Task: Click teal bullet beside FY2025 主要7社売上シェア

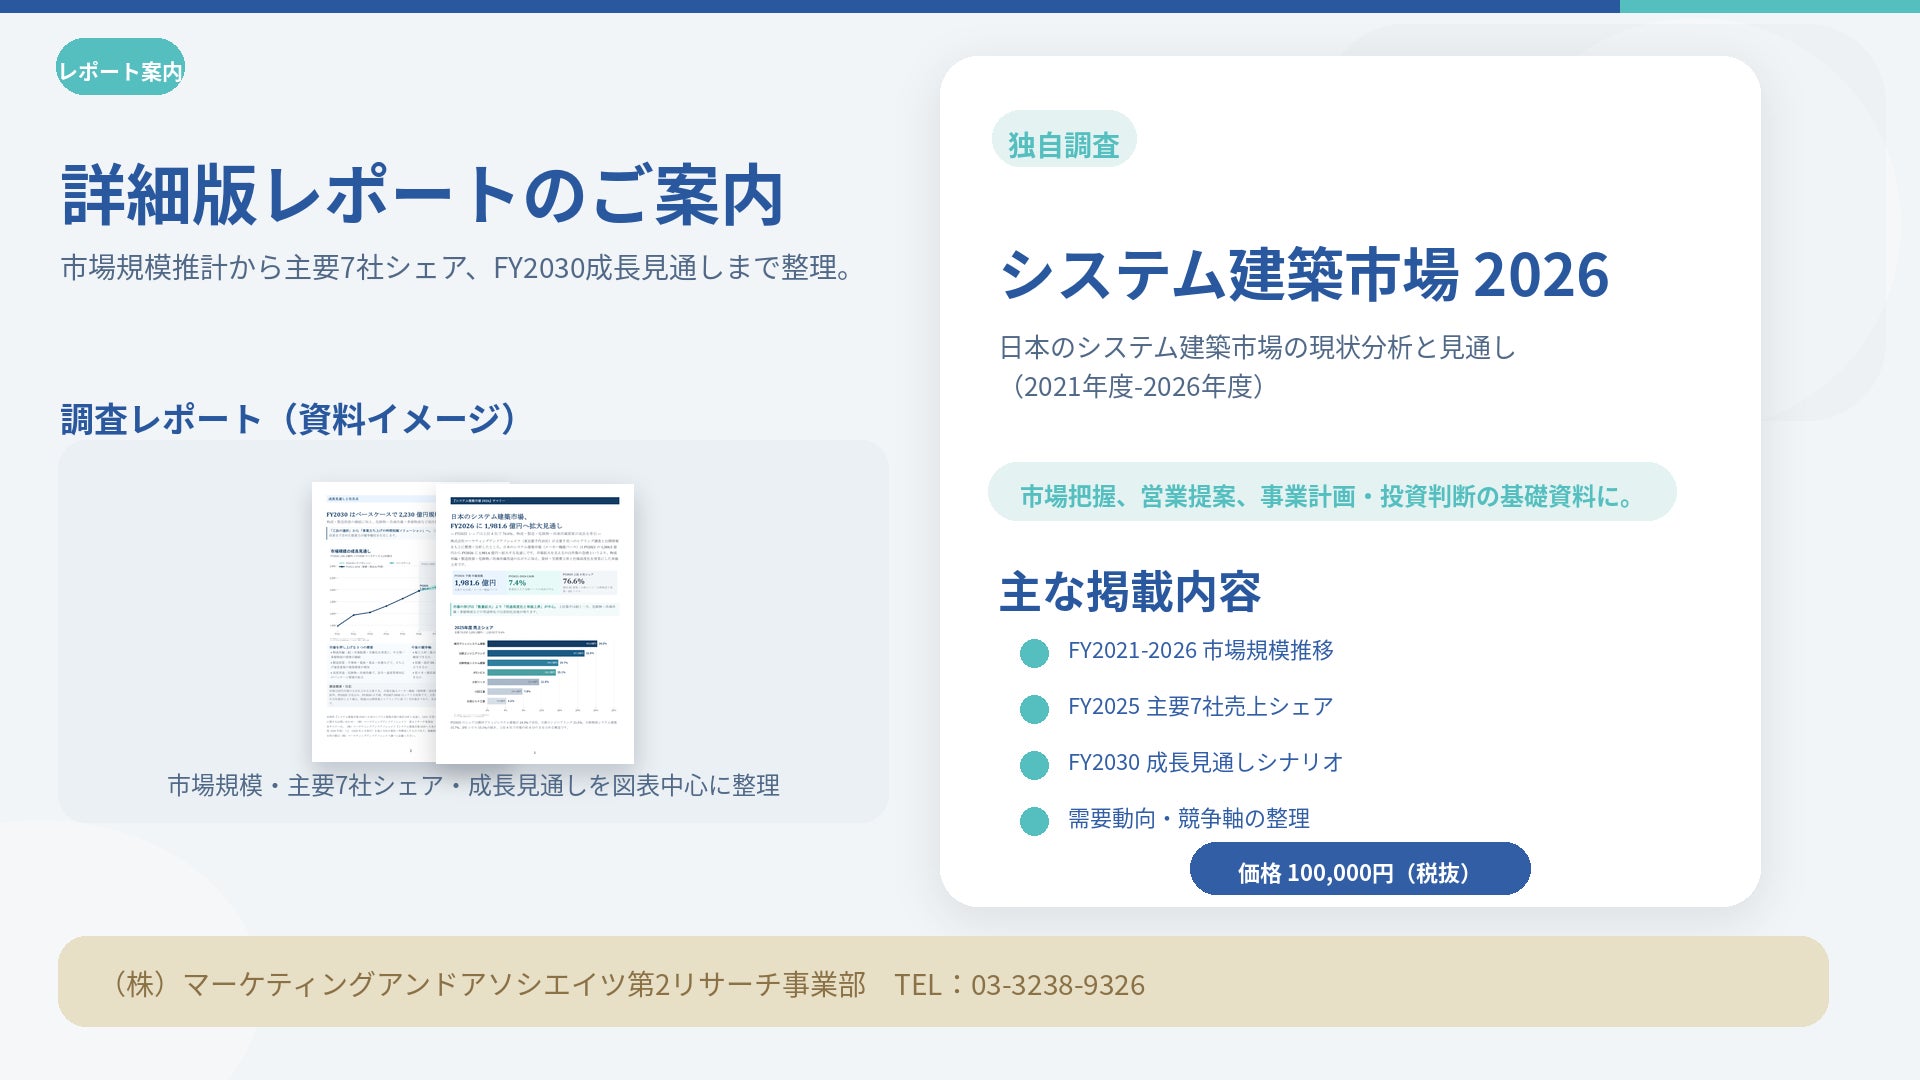Action: click(1034, 709)
